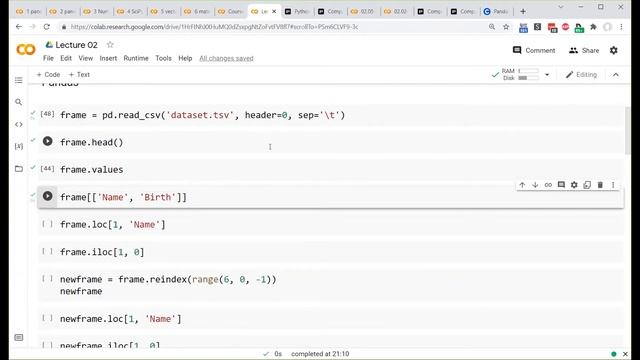Click the green runtime status indicator dot

pyautogui.click(x=613, y=354)
